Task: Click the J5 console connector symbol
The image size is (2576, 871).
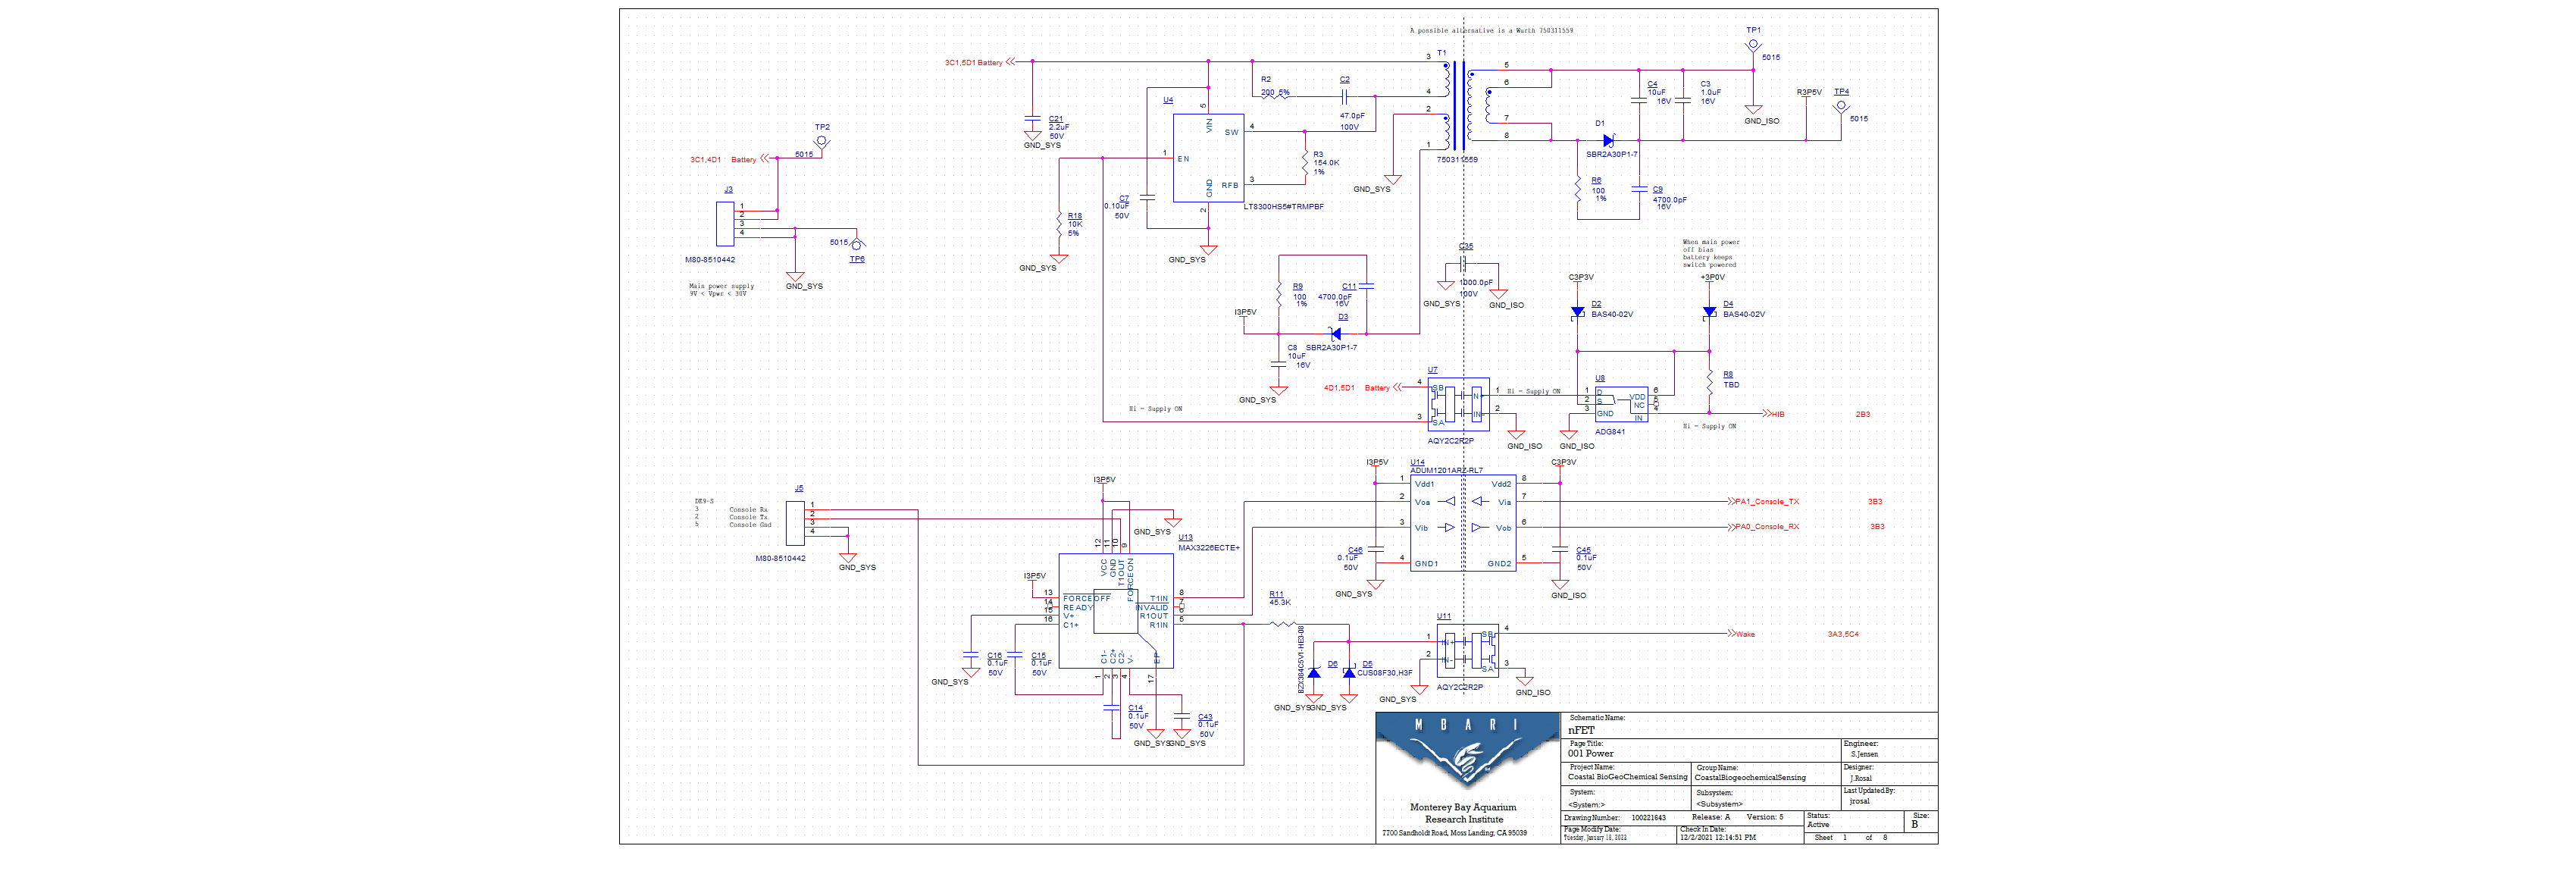Action: click(795, 522)
